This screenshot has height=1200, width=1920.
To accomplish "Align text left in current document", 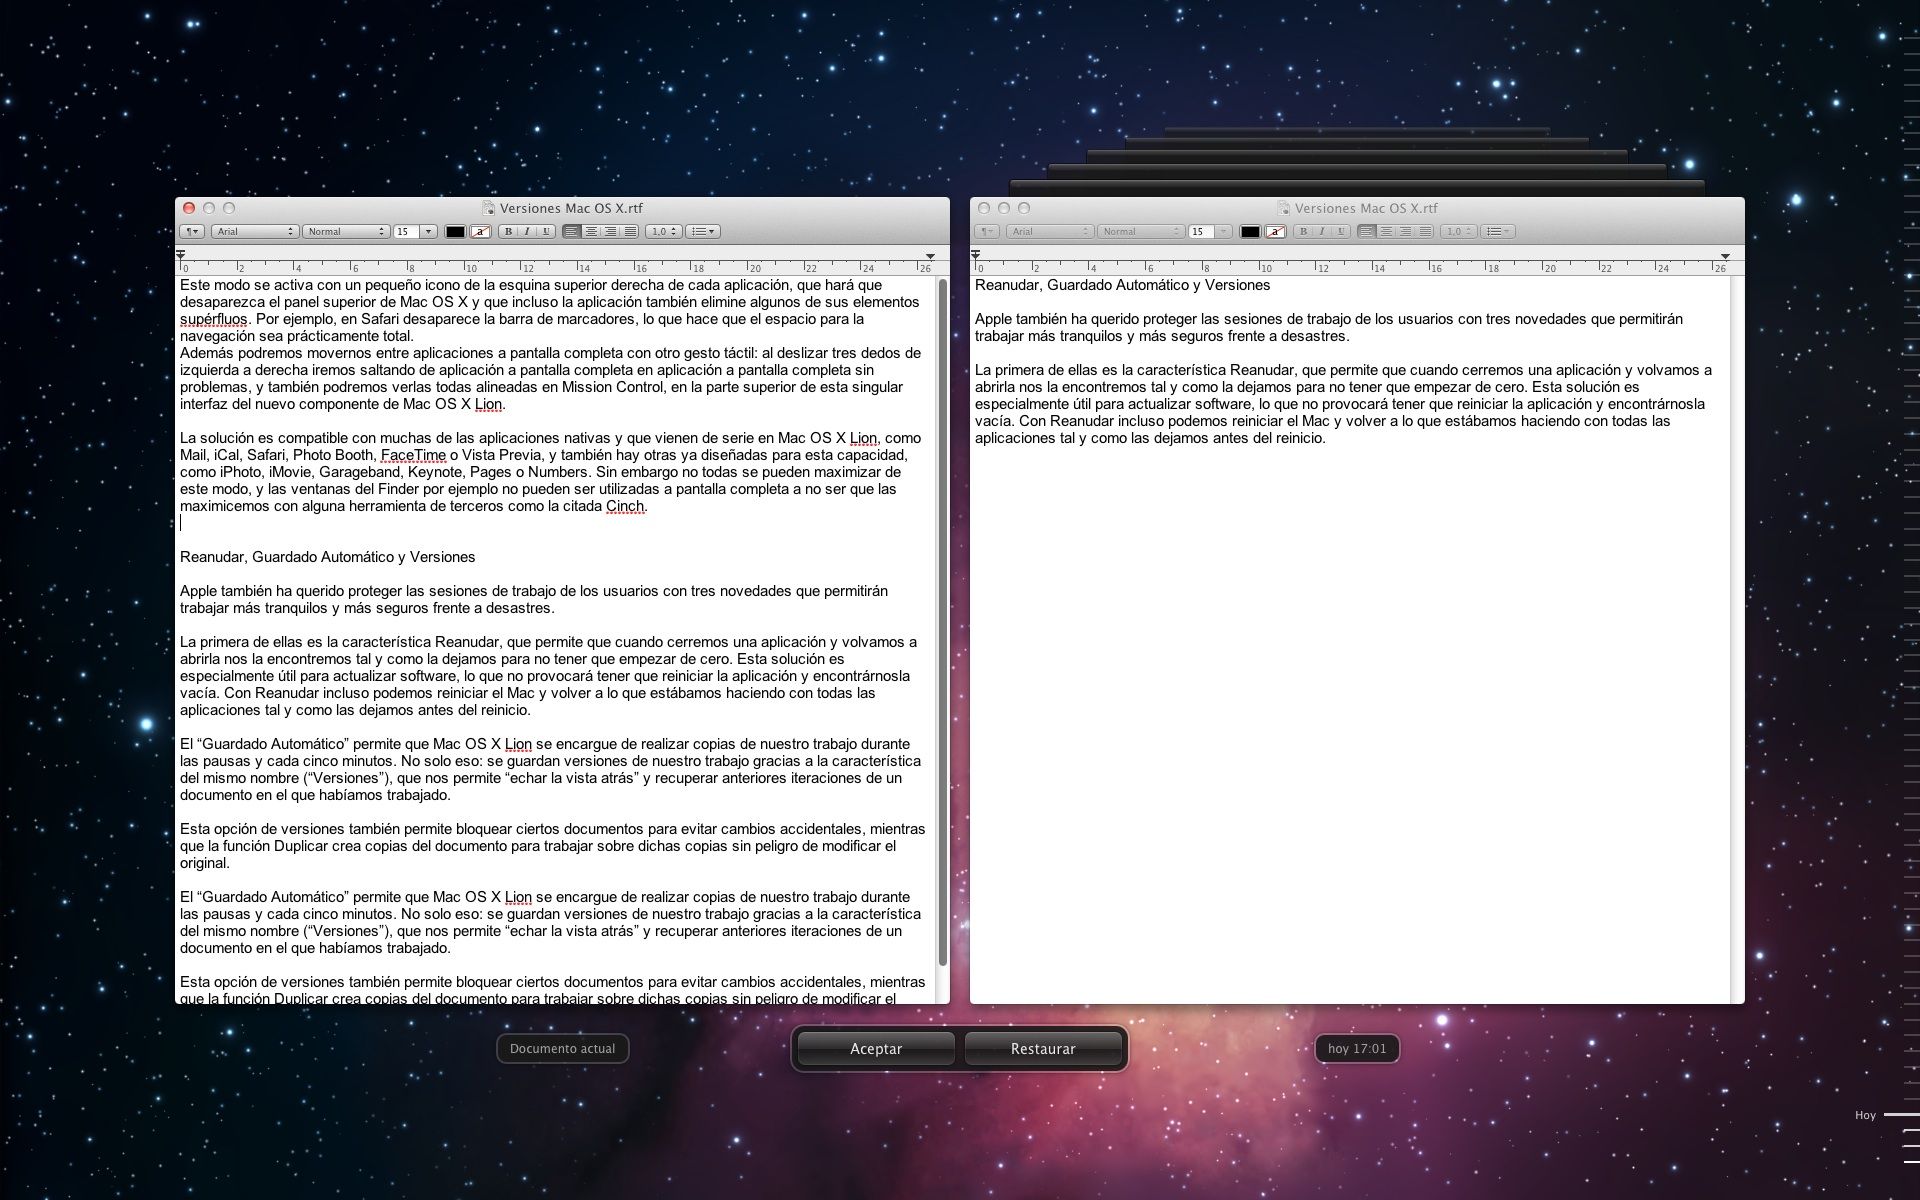I will click(x=572, y=232).
